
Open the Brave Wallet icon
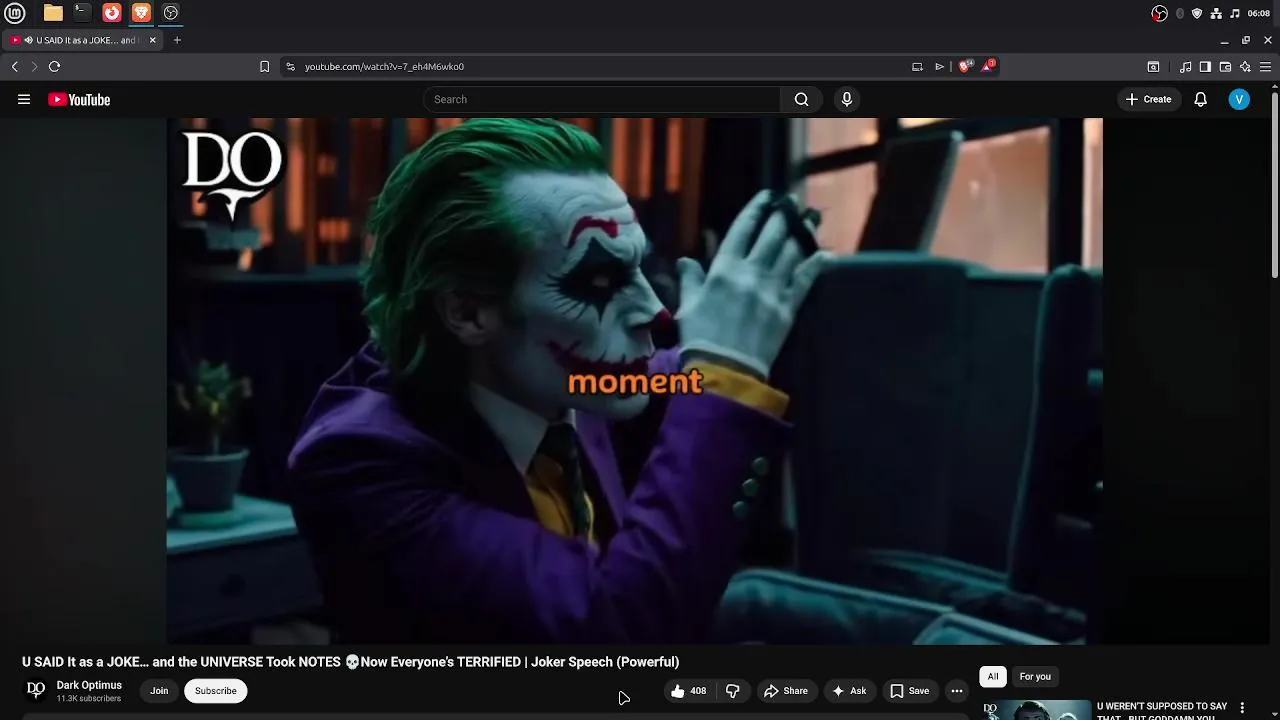point(1225,67)
